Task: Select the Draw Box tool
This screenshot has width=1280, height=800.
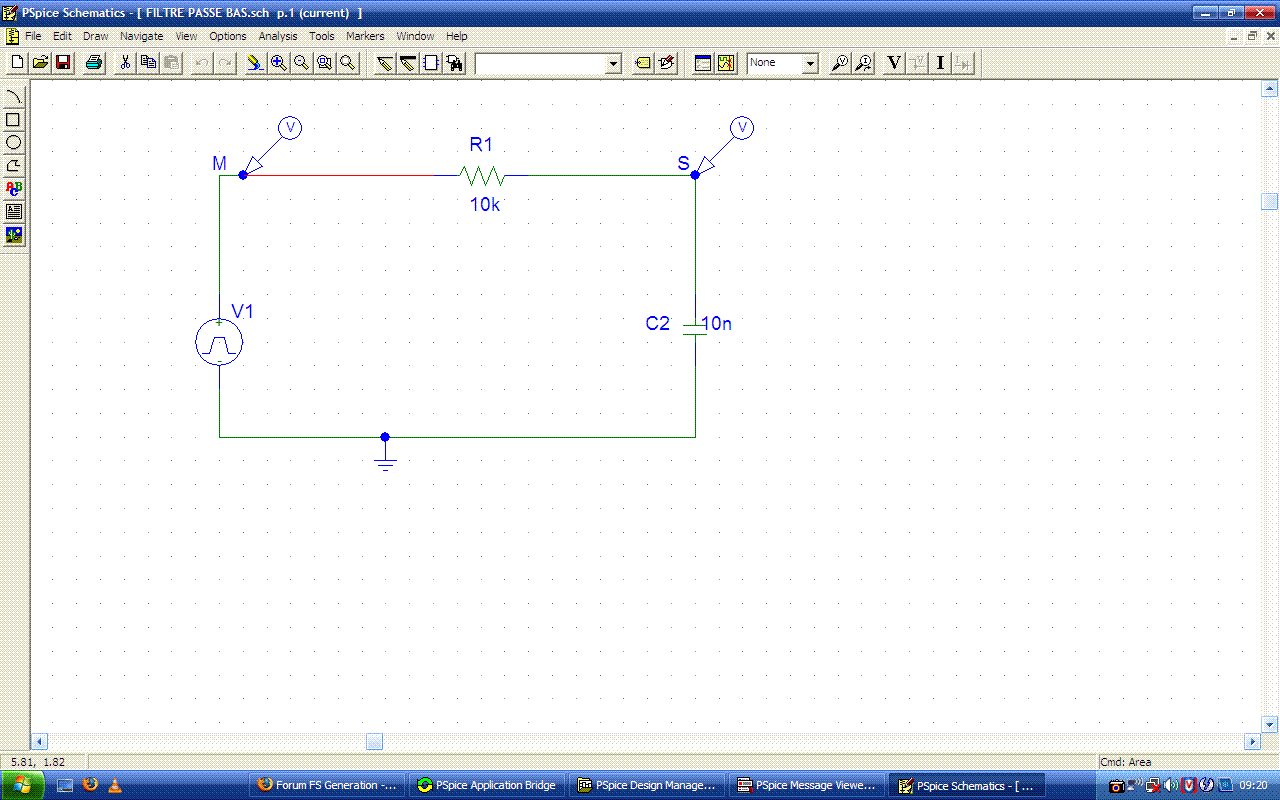Action: (14, 119)
